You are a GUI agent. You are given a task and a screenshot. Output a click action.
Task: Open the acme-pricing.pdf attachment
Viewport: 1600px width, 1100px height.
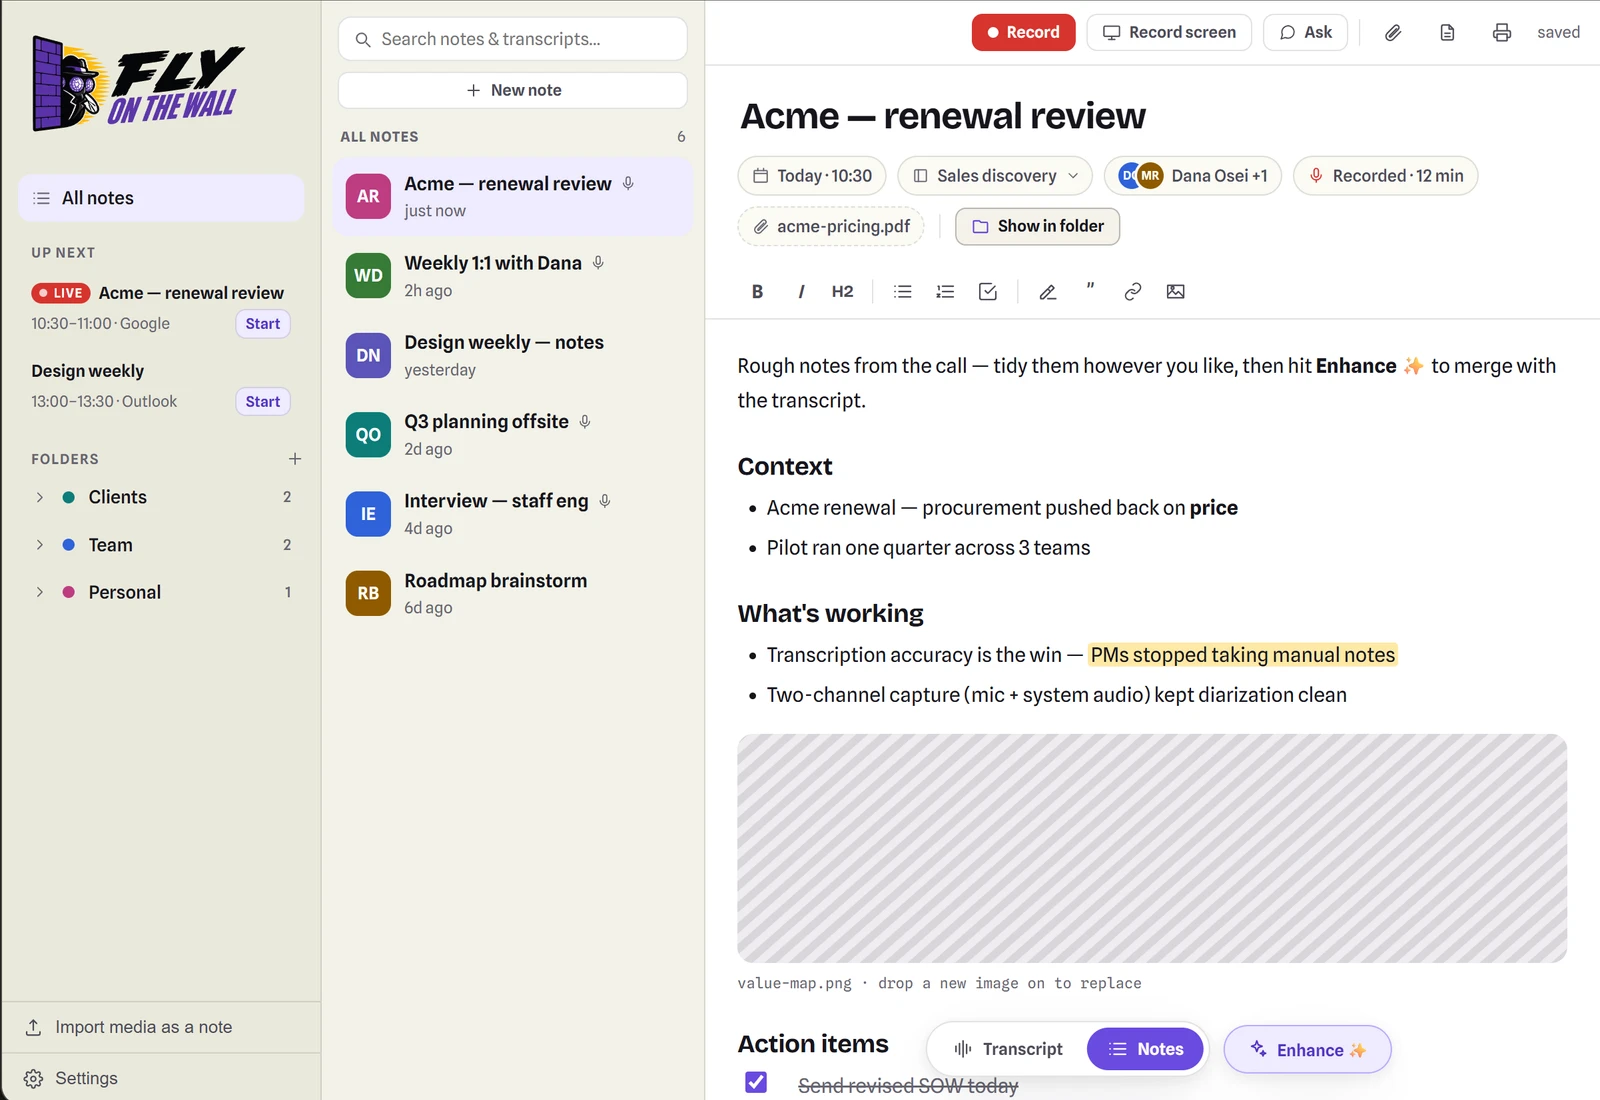tap(831, 227)
